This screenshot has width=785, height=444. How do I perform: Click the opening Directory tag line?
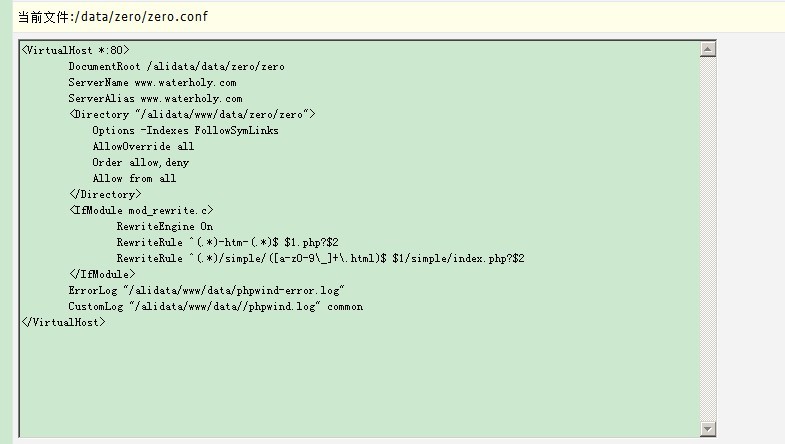192,114
